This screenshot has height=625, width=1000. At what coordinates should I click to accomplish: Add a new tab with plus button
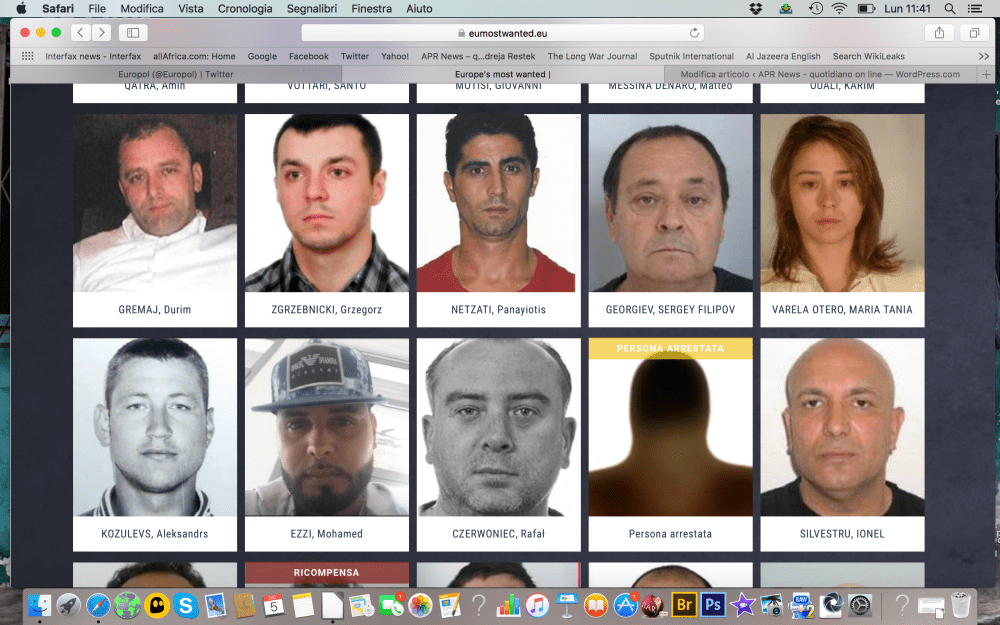point(986,74)
